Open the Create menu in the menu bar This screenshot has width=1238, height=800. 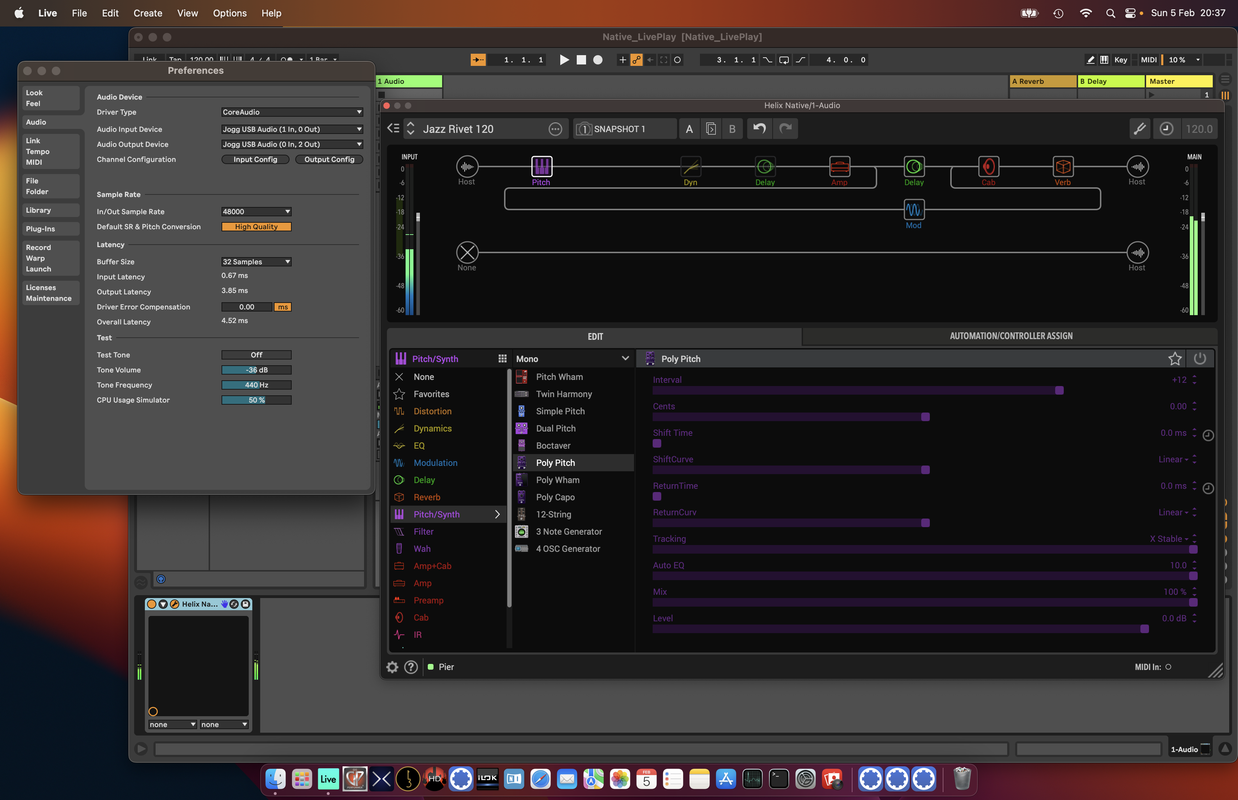pyautogui.click(x=148, y=13)
